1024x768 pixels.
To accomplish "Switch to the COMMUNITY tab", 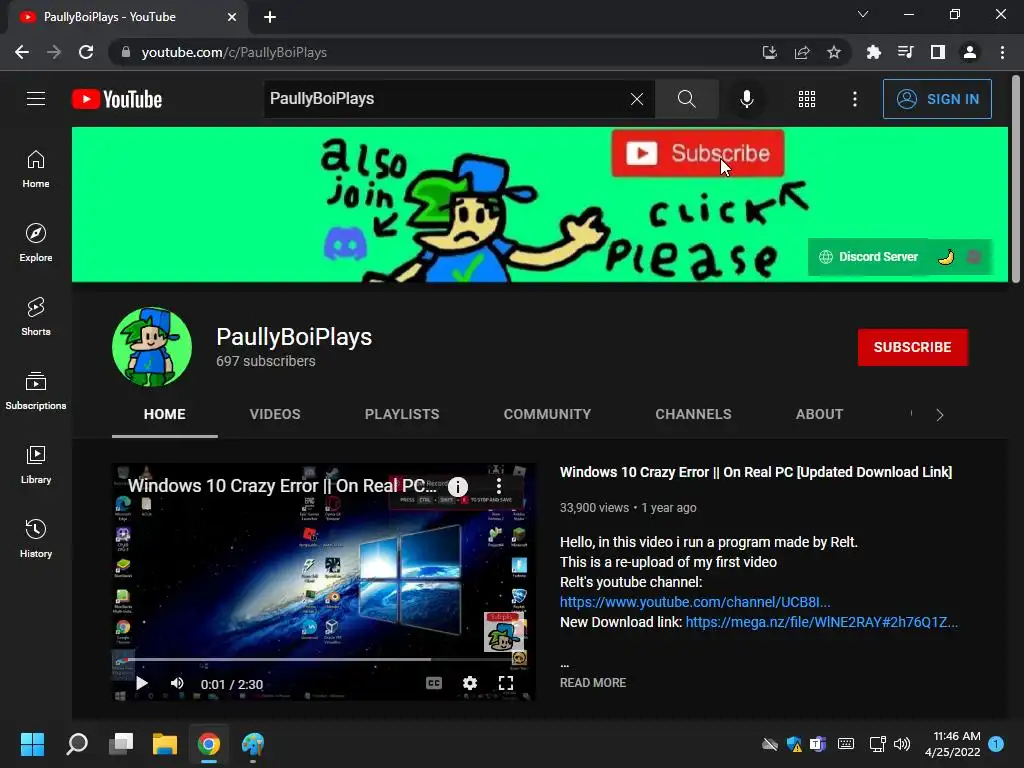I will pyautogui.click(x=547, y=414).
